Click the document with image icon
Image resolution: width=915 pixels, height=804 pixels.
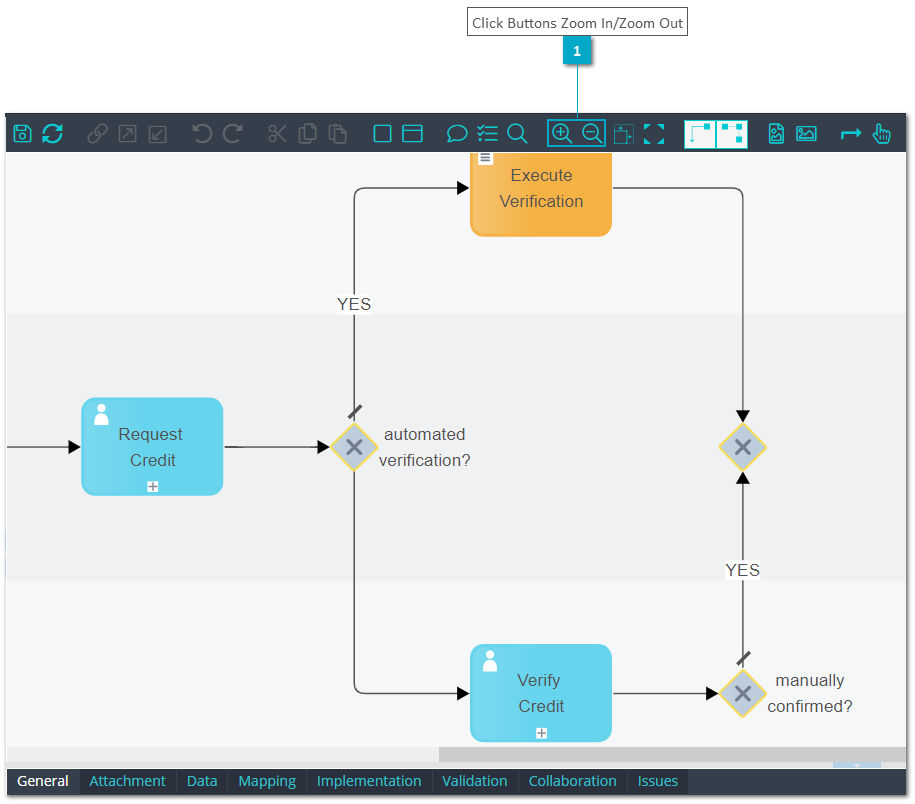coord(776,134)
